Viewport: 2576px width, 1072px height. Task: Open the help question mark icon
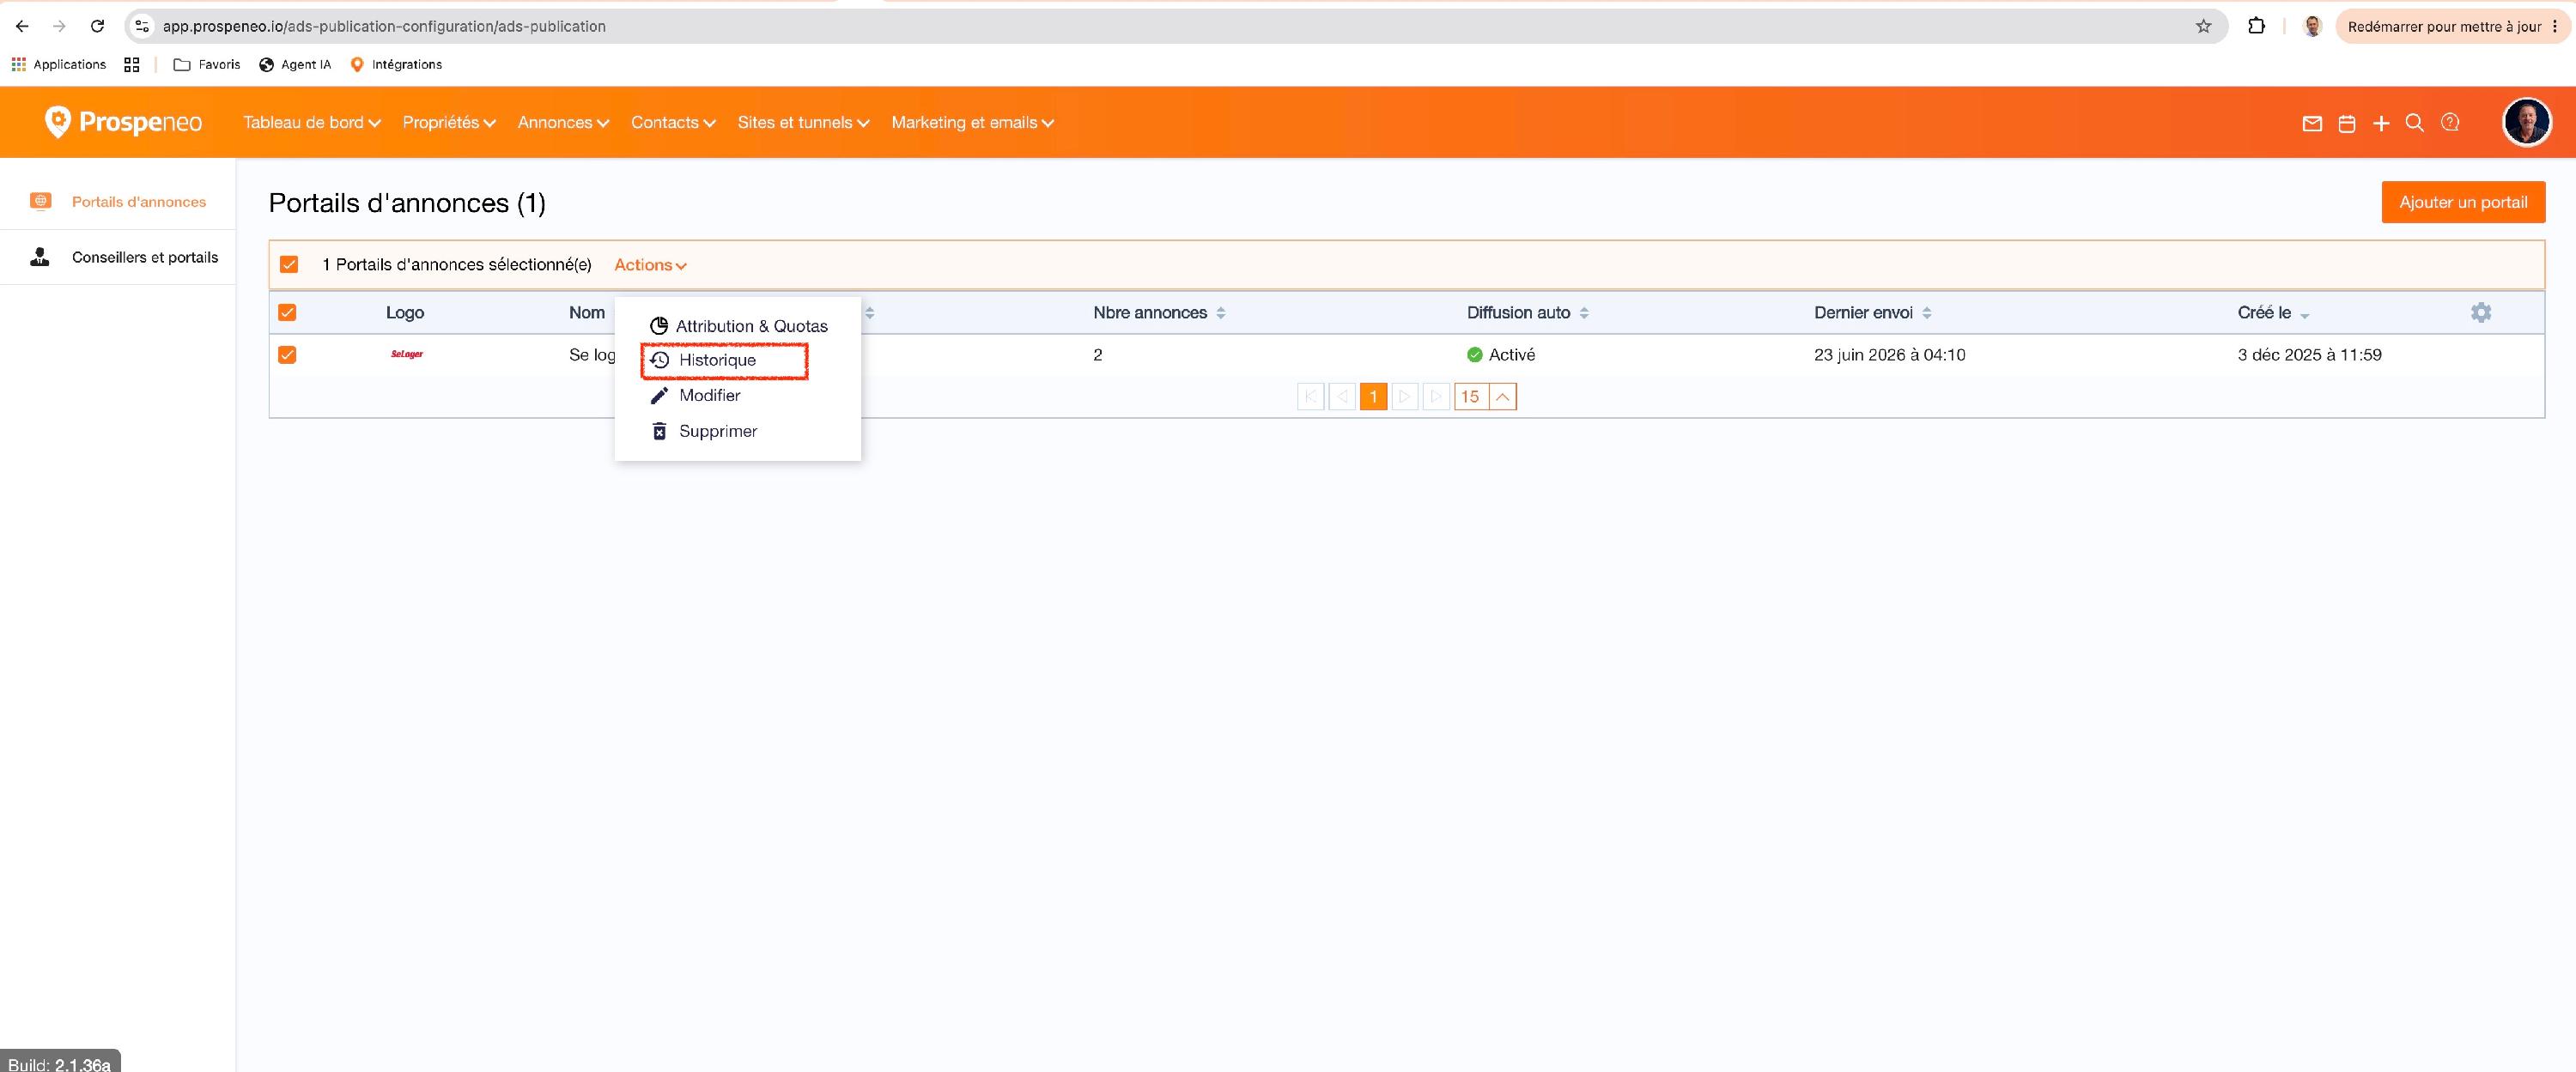2450,122
